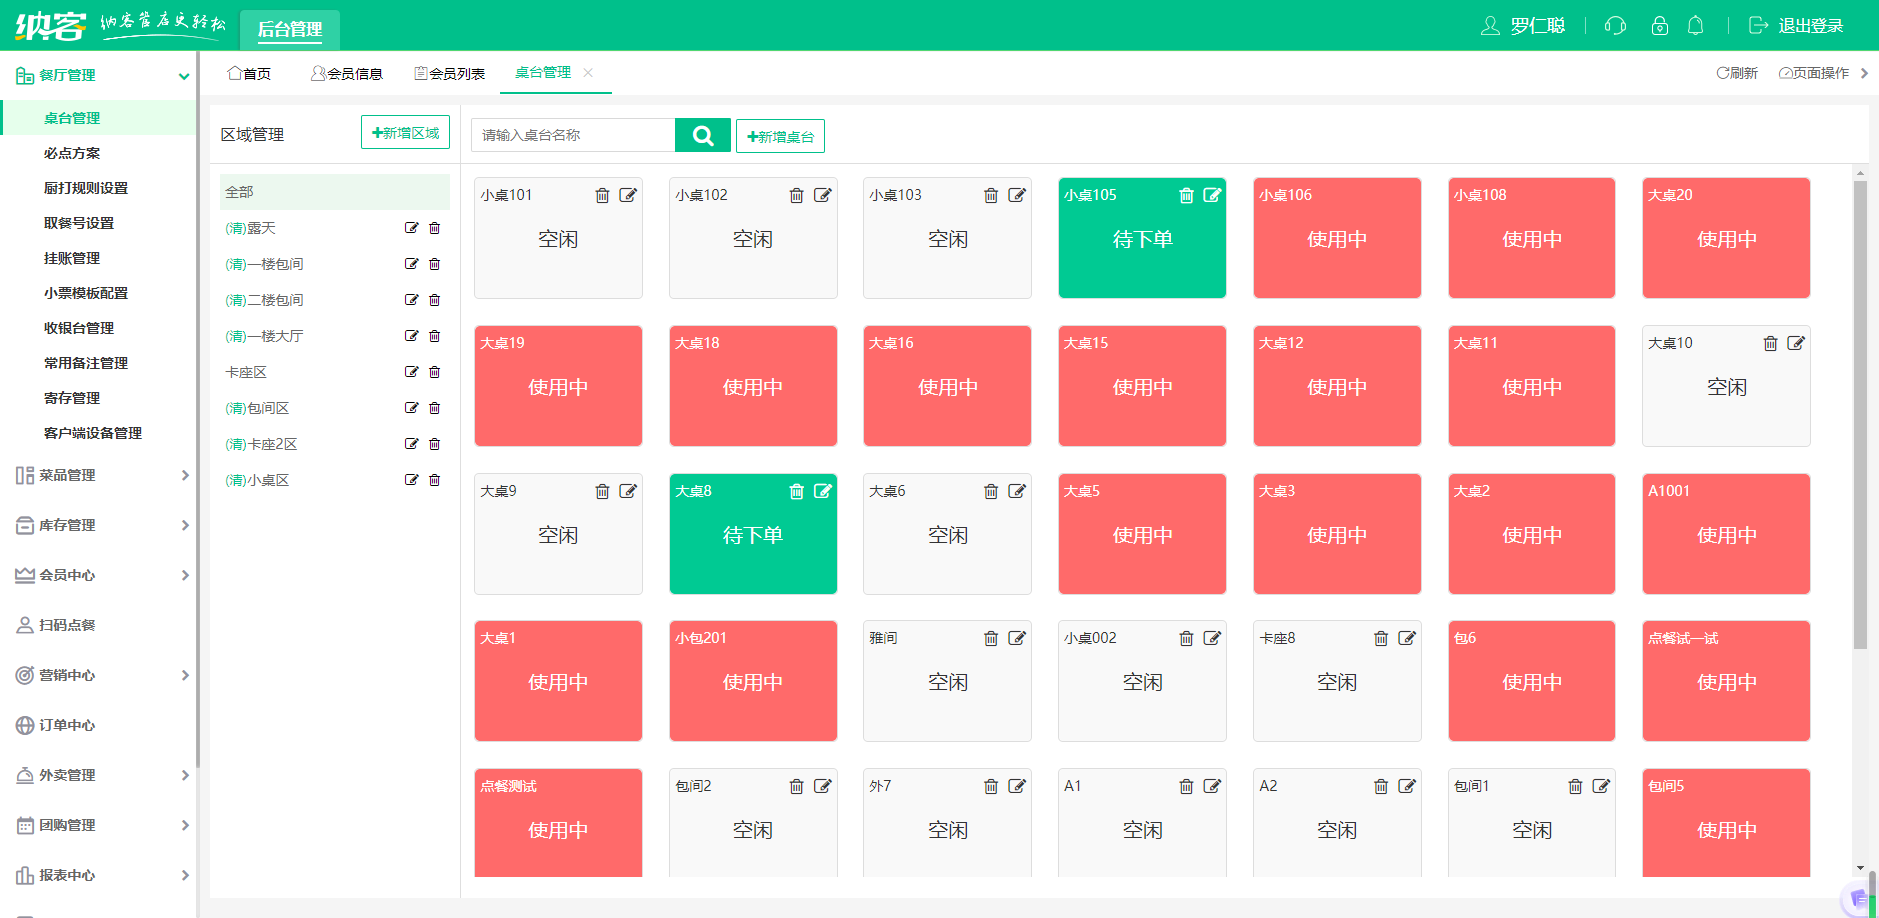The width and height of the screenshot is (1879, 918).
Task: Click the 新增桌台 button
Action: [x=780, y=136]
